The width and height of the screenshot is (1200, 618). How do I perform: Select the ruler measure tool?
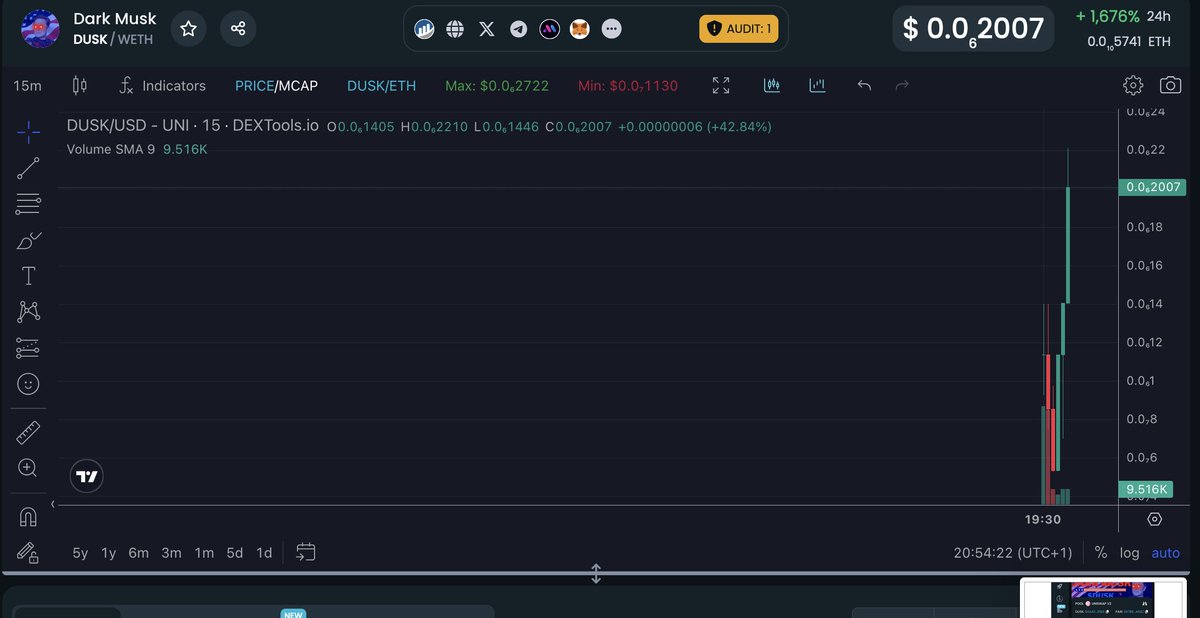pyautogui.click(x=28, y=432)
